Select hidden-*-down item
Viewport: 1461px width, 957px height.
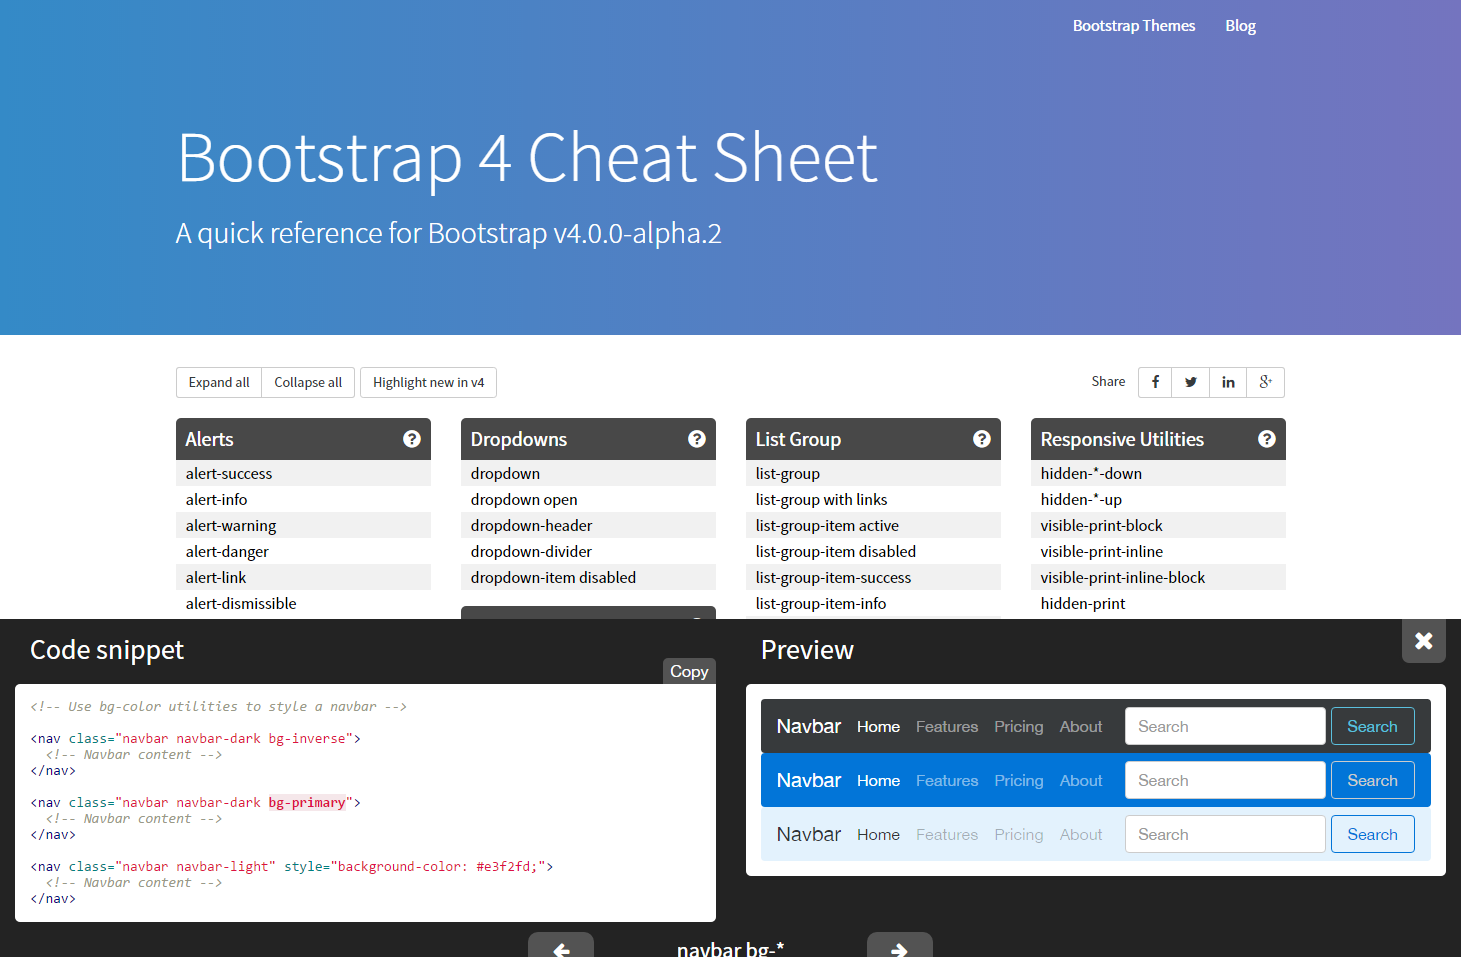pos(1158,473)
